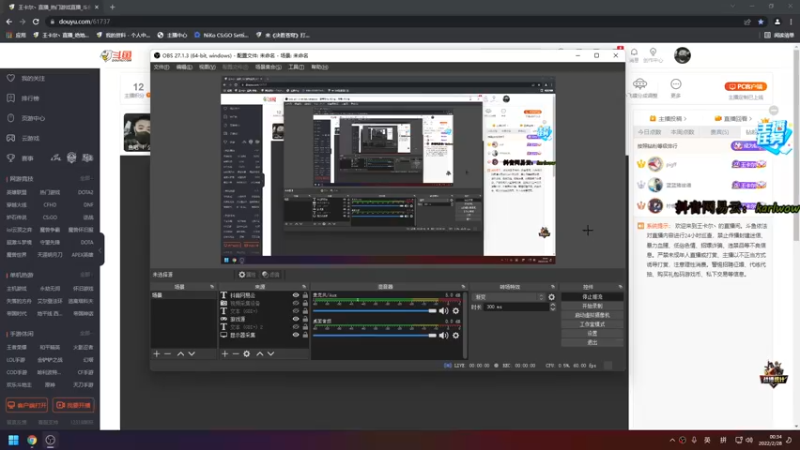Collapse the Douyu left sidebar arrow
The height and width of the screenshot is (450, 800).
click(x=101, y=249)
